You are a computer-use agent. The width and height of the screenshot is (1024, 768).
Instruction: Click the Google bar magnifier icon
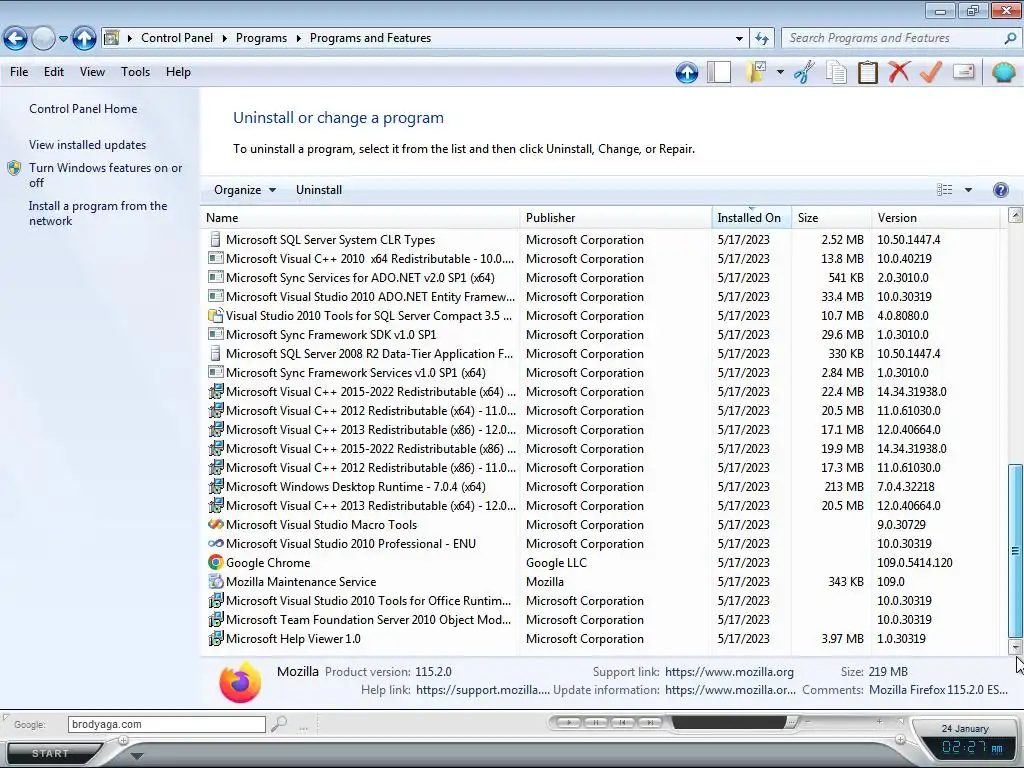tap(279, 724)
